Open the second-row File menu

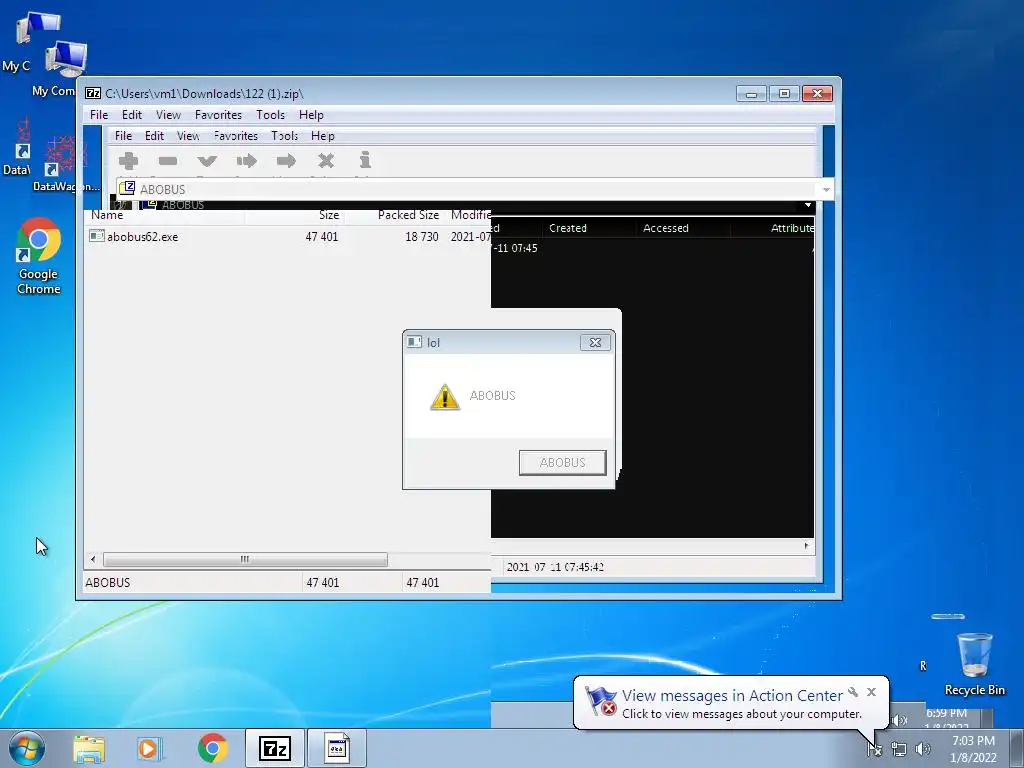click(123, 136)
